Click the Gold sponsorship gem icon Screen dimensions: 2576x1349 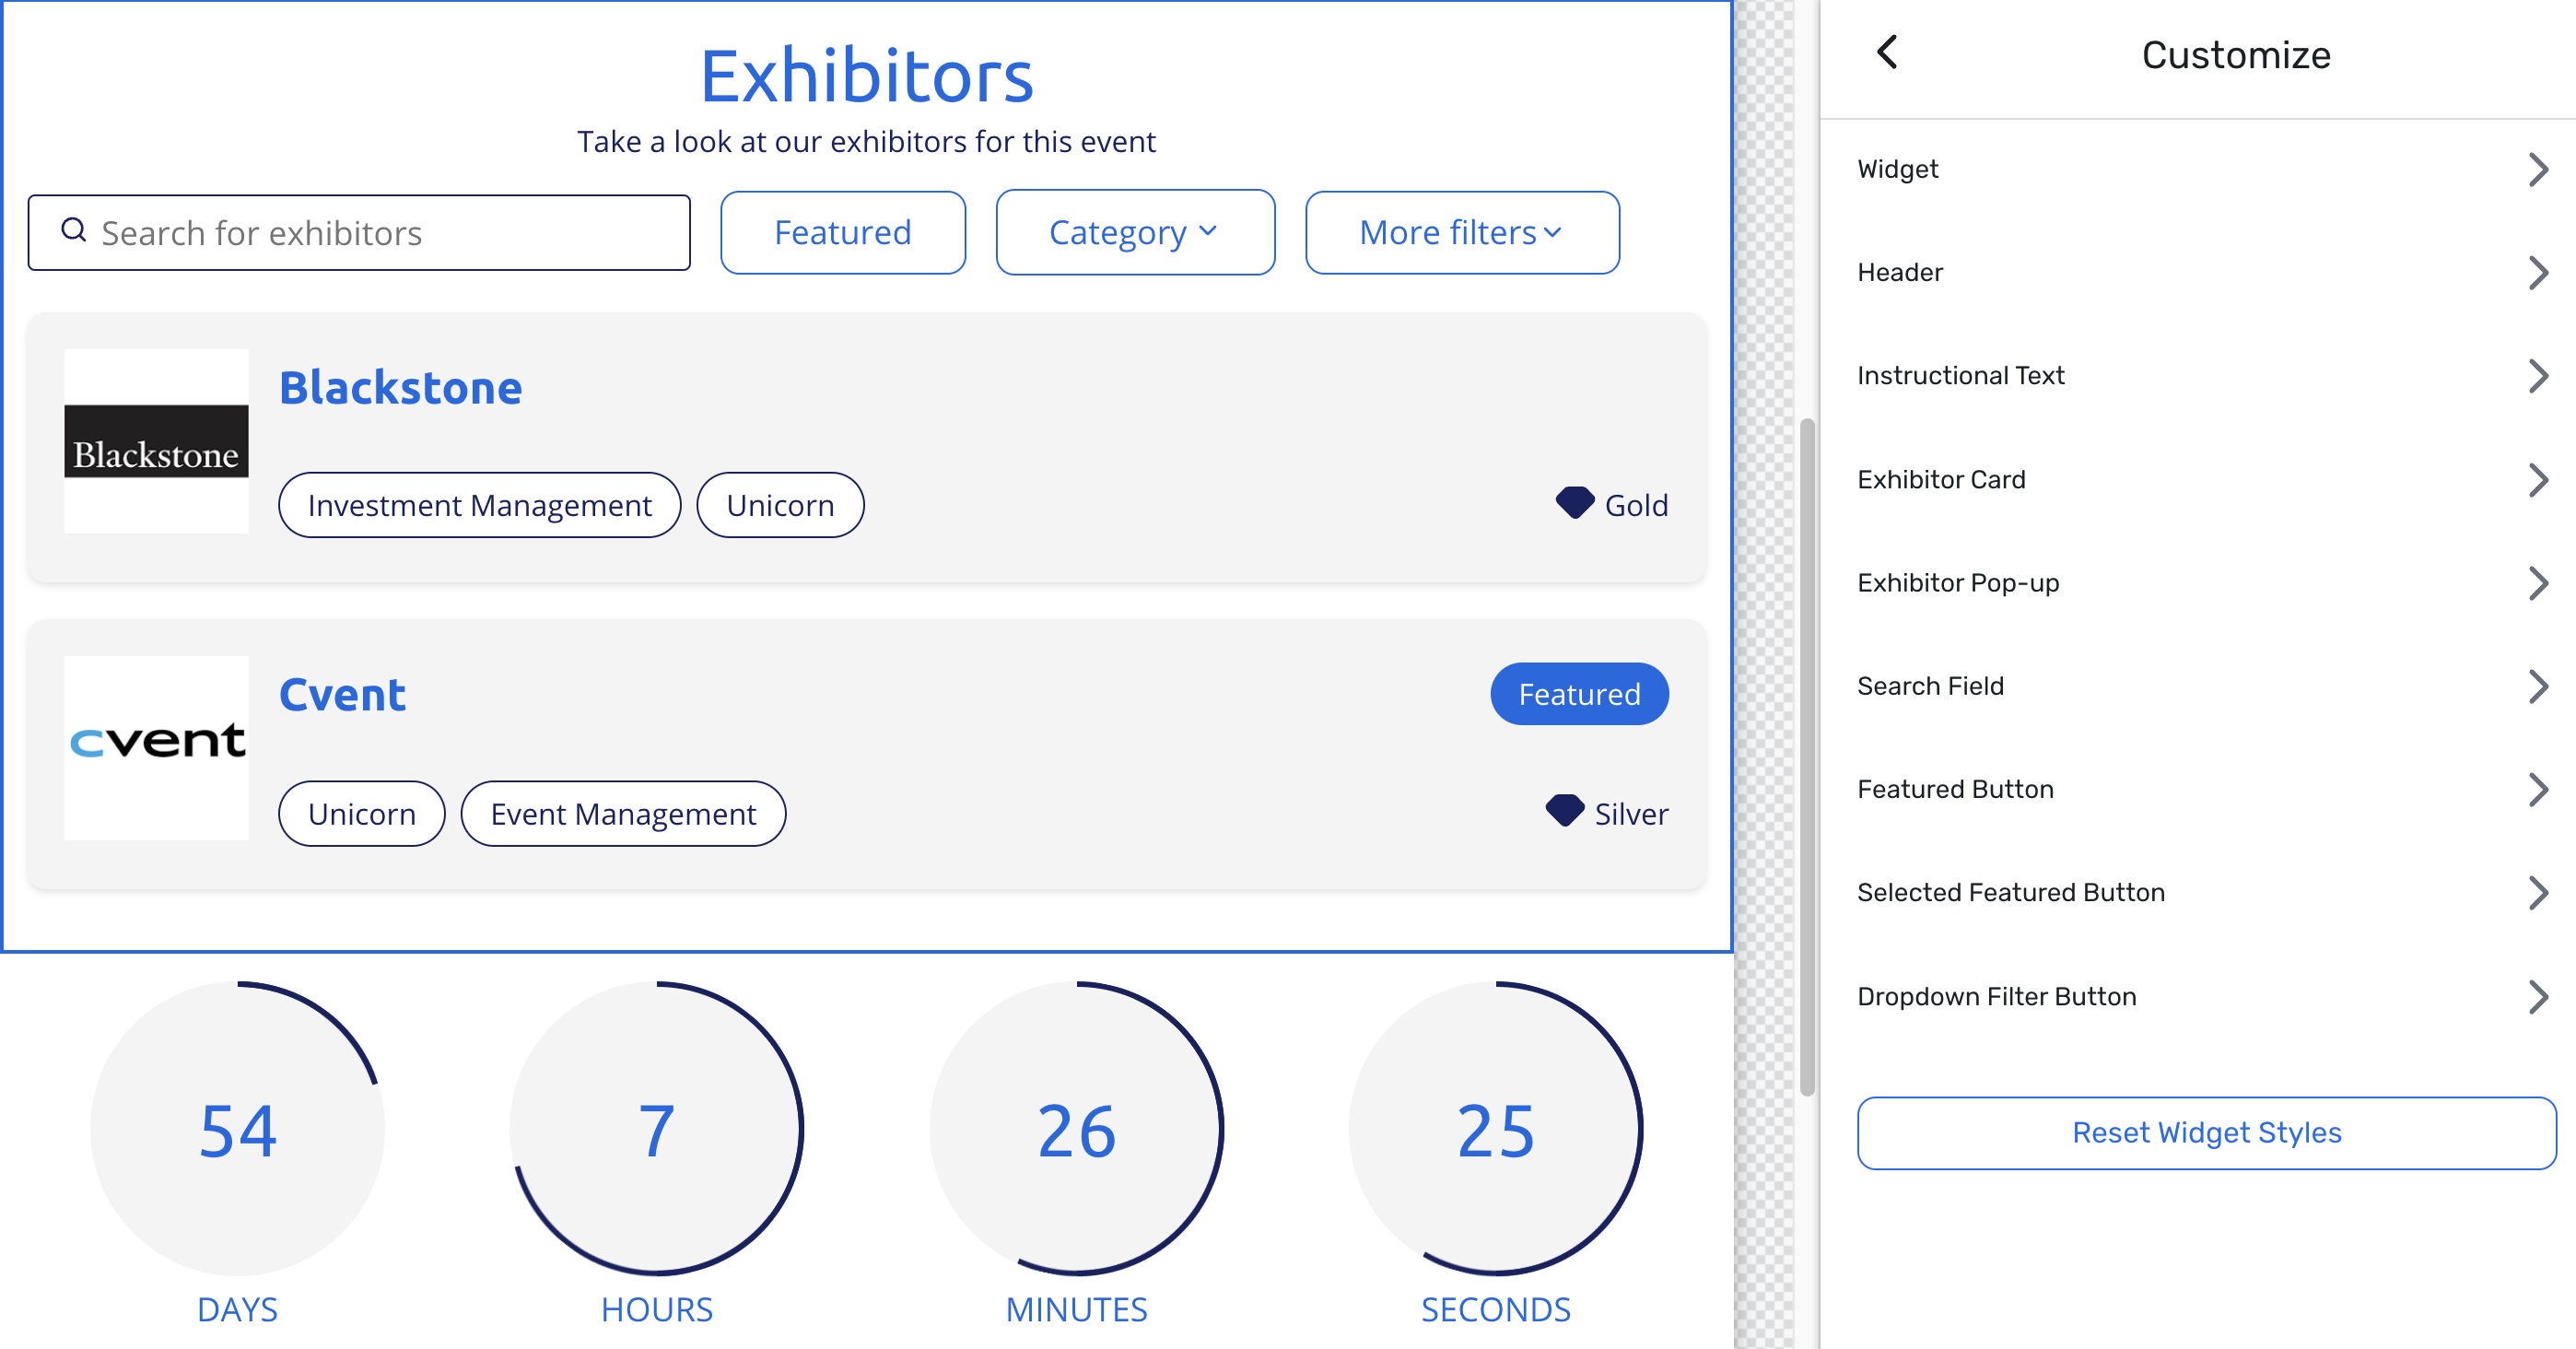click(x=1574, y=503)
